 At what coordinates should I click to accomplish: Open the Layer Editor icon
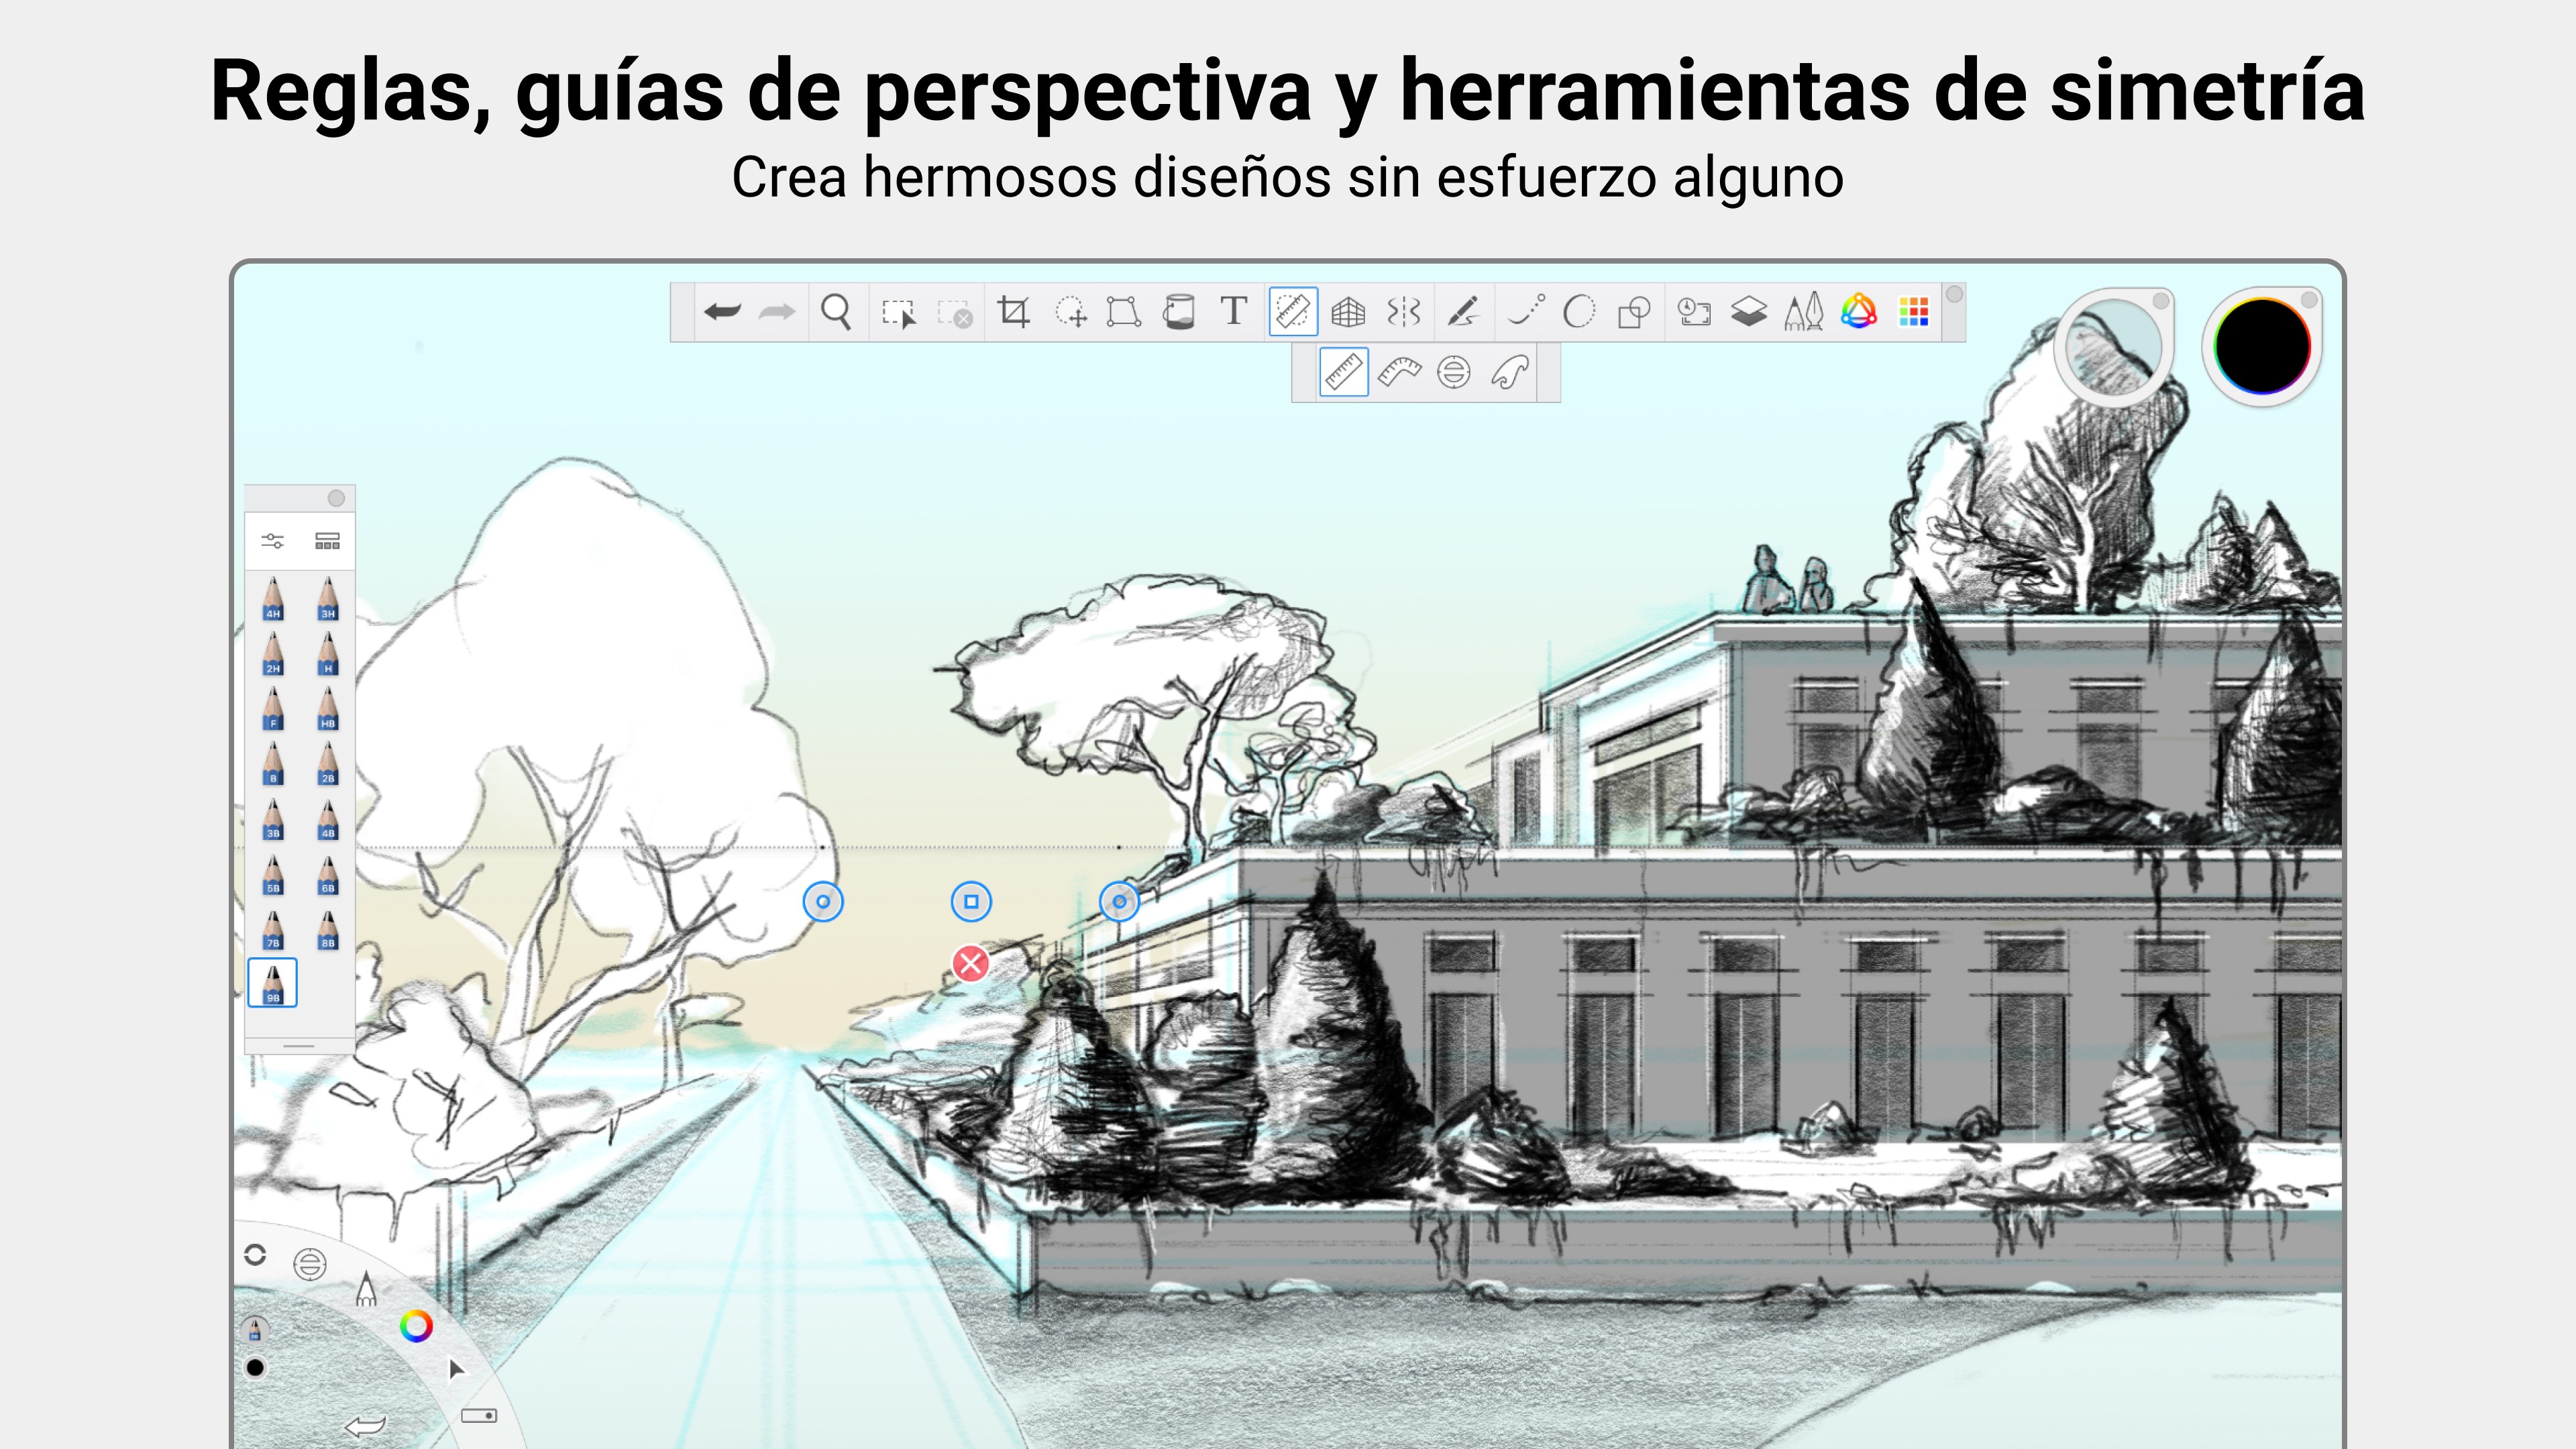pos(1749,312)
